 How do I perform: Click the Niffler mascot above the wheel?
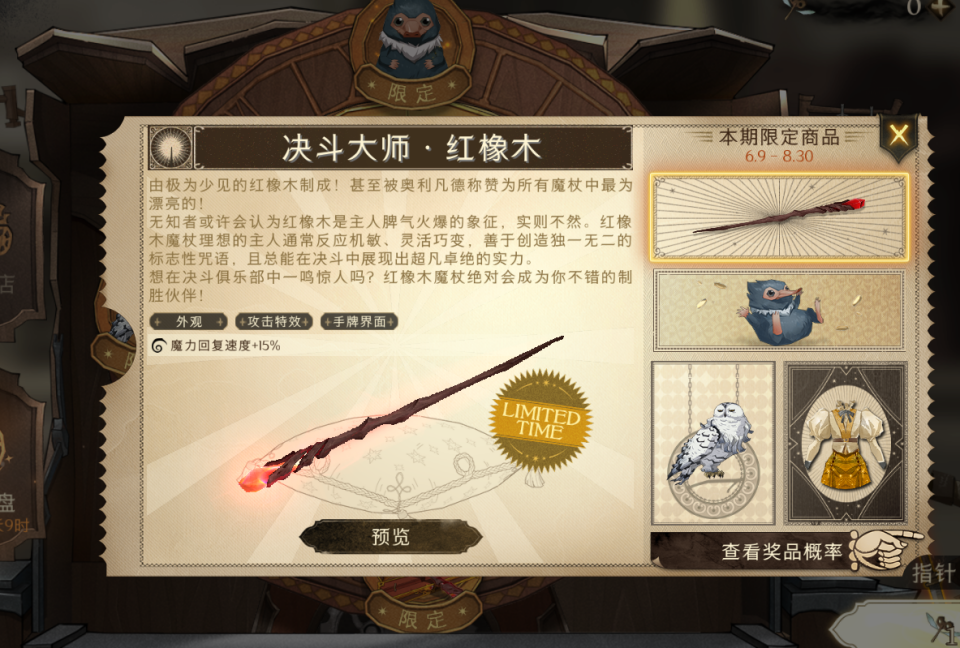pos(410,38)
